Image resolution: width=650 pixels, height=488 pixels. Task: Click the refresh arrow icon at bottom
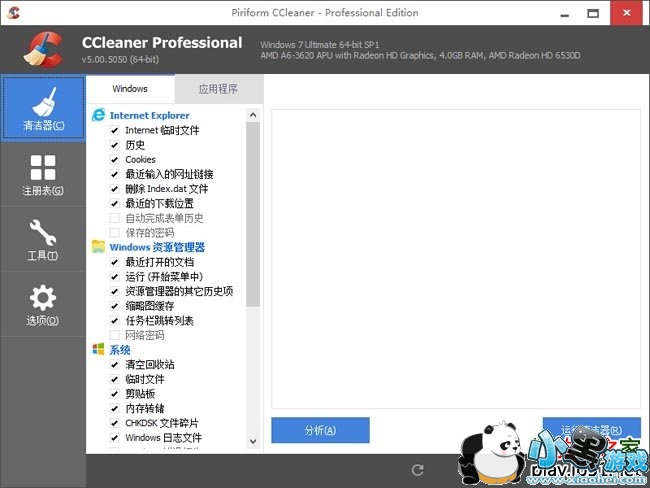417,470
